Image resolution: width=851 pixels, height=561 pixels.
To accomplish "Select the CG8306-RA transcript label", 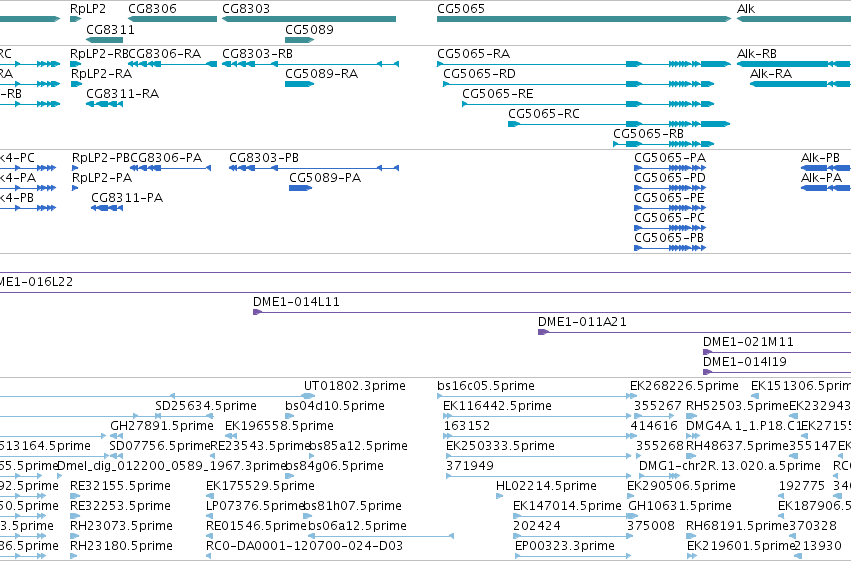I will (164, 54).
